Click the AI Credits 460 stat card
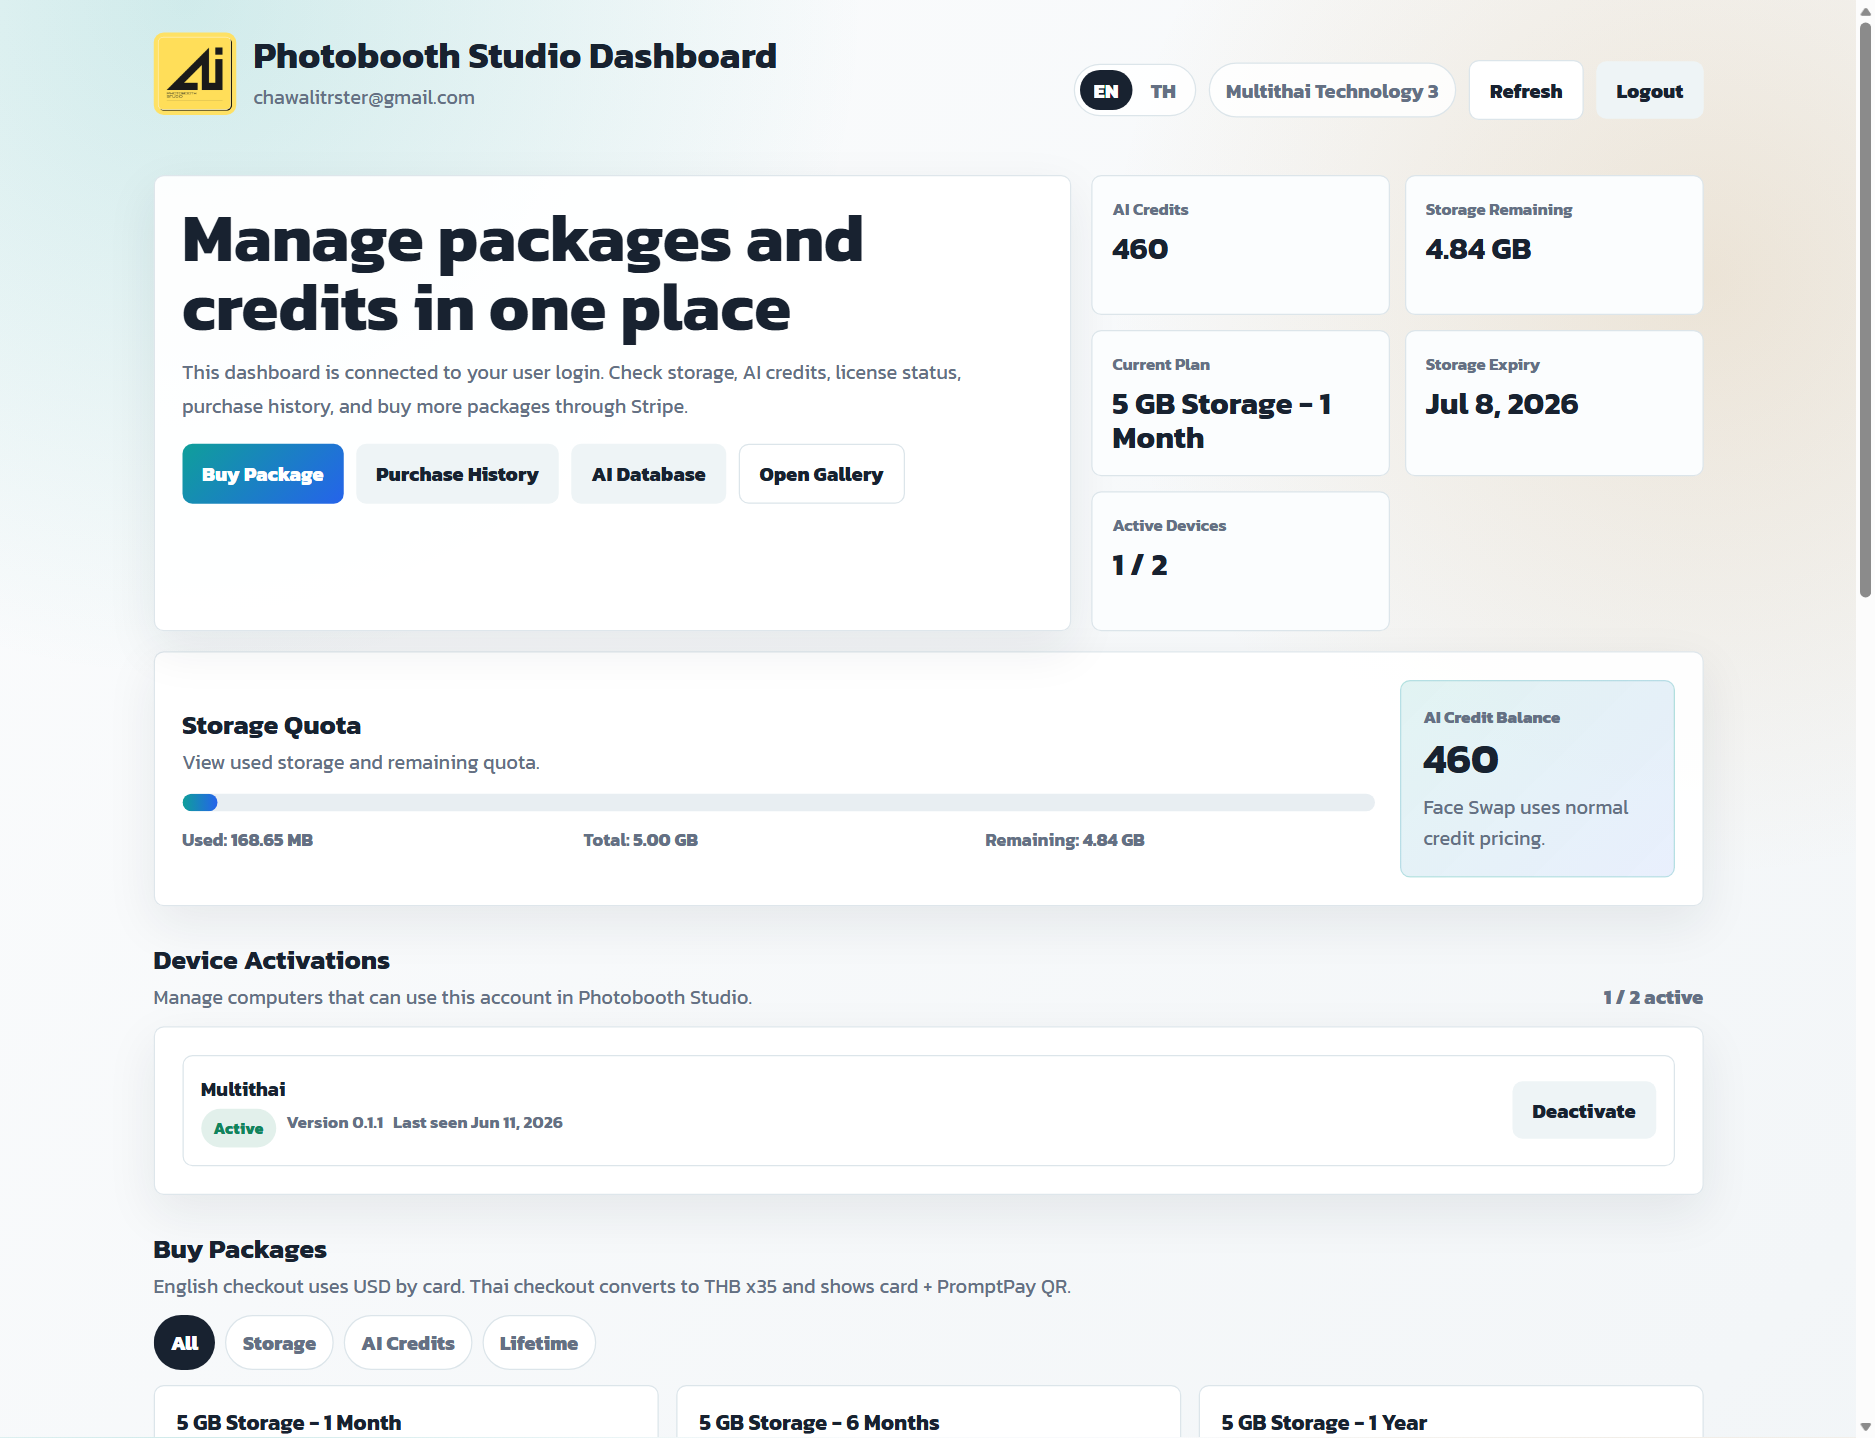 pos(1240,245)
